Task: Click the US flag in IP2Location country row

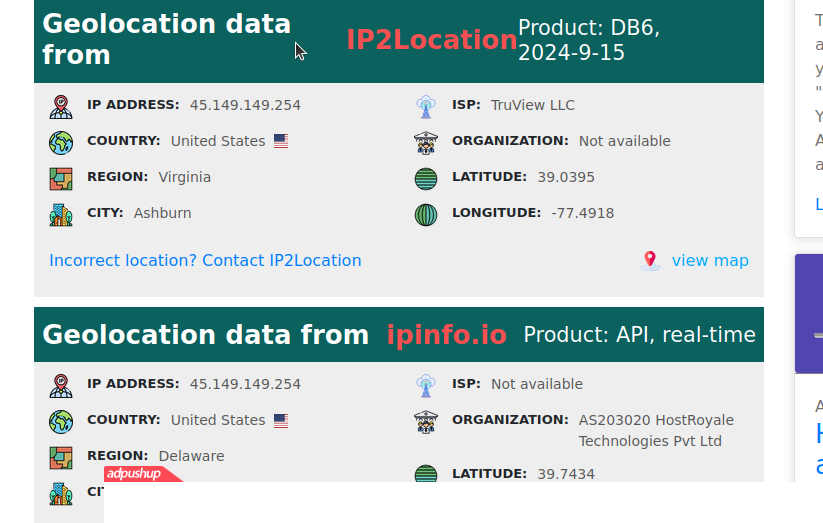Action: click(281, 141)
